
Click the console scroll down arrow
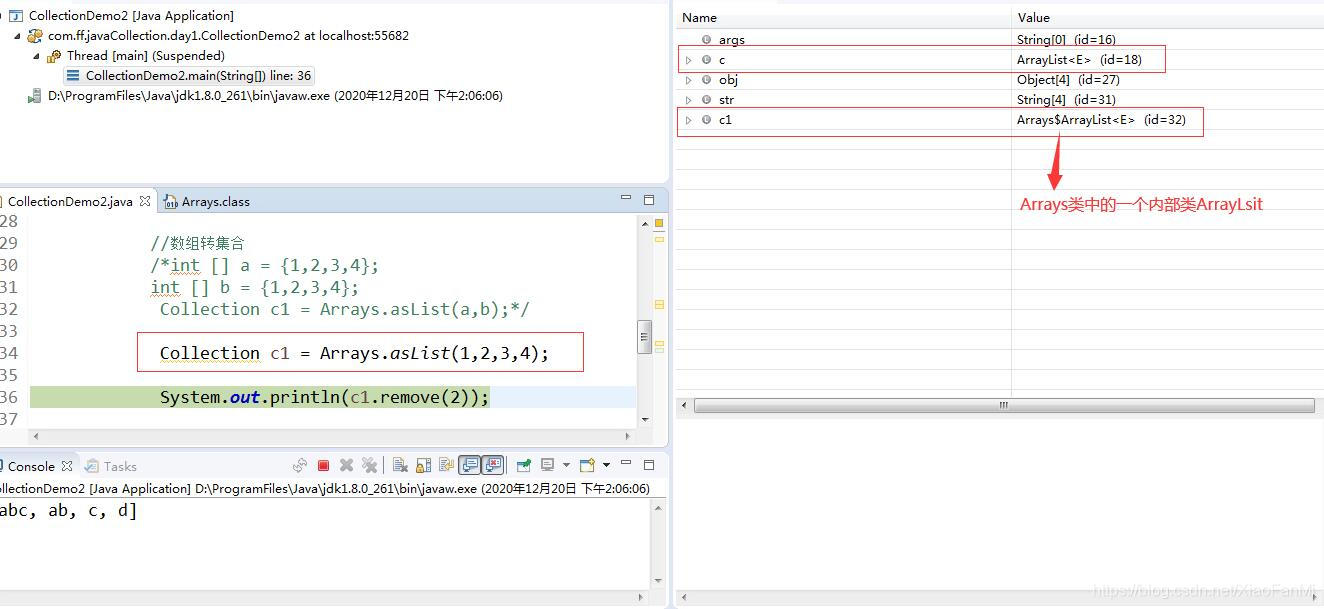click(x=657, y=580)
